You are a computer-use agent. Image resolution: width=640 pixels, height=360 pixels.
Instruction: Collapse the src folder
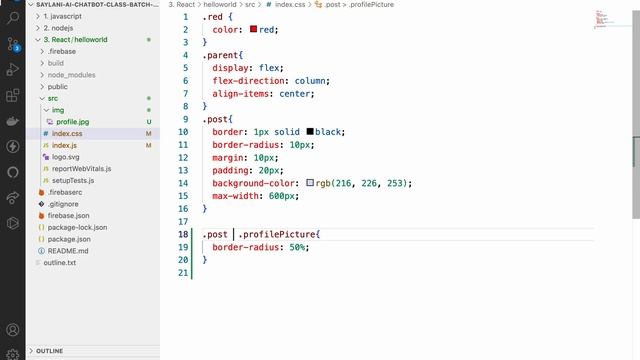coord(42,98)
